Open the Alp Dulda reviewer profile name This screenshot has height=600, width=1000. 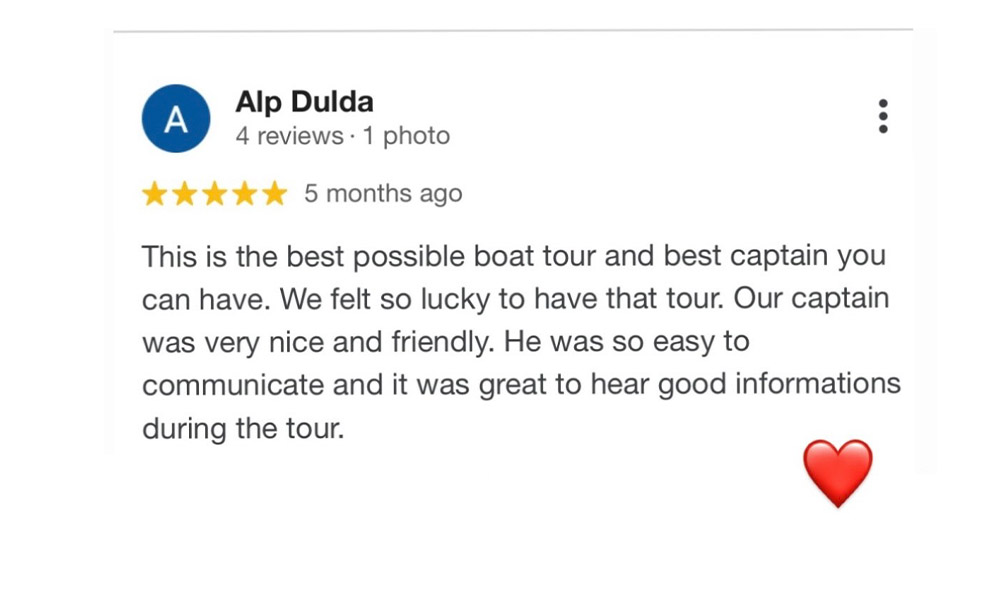click(304, 102)
